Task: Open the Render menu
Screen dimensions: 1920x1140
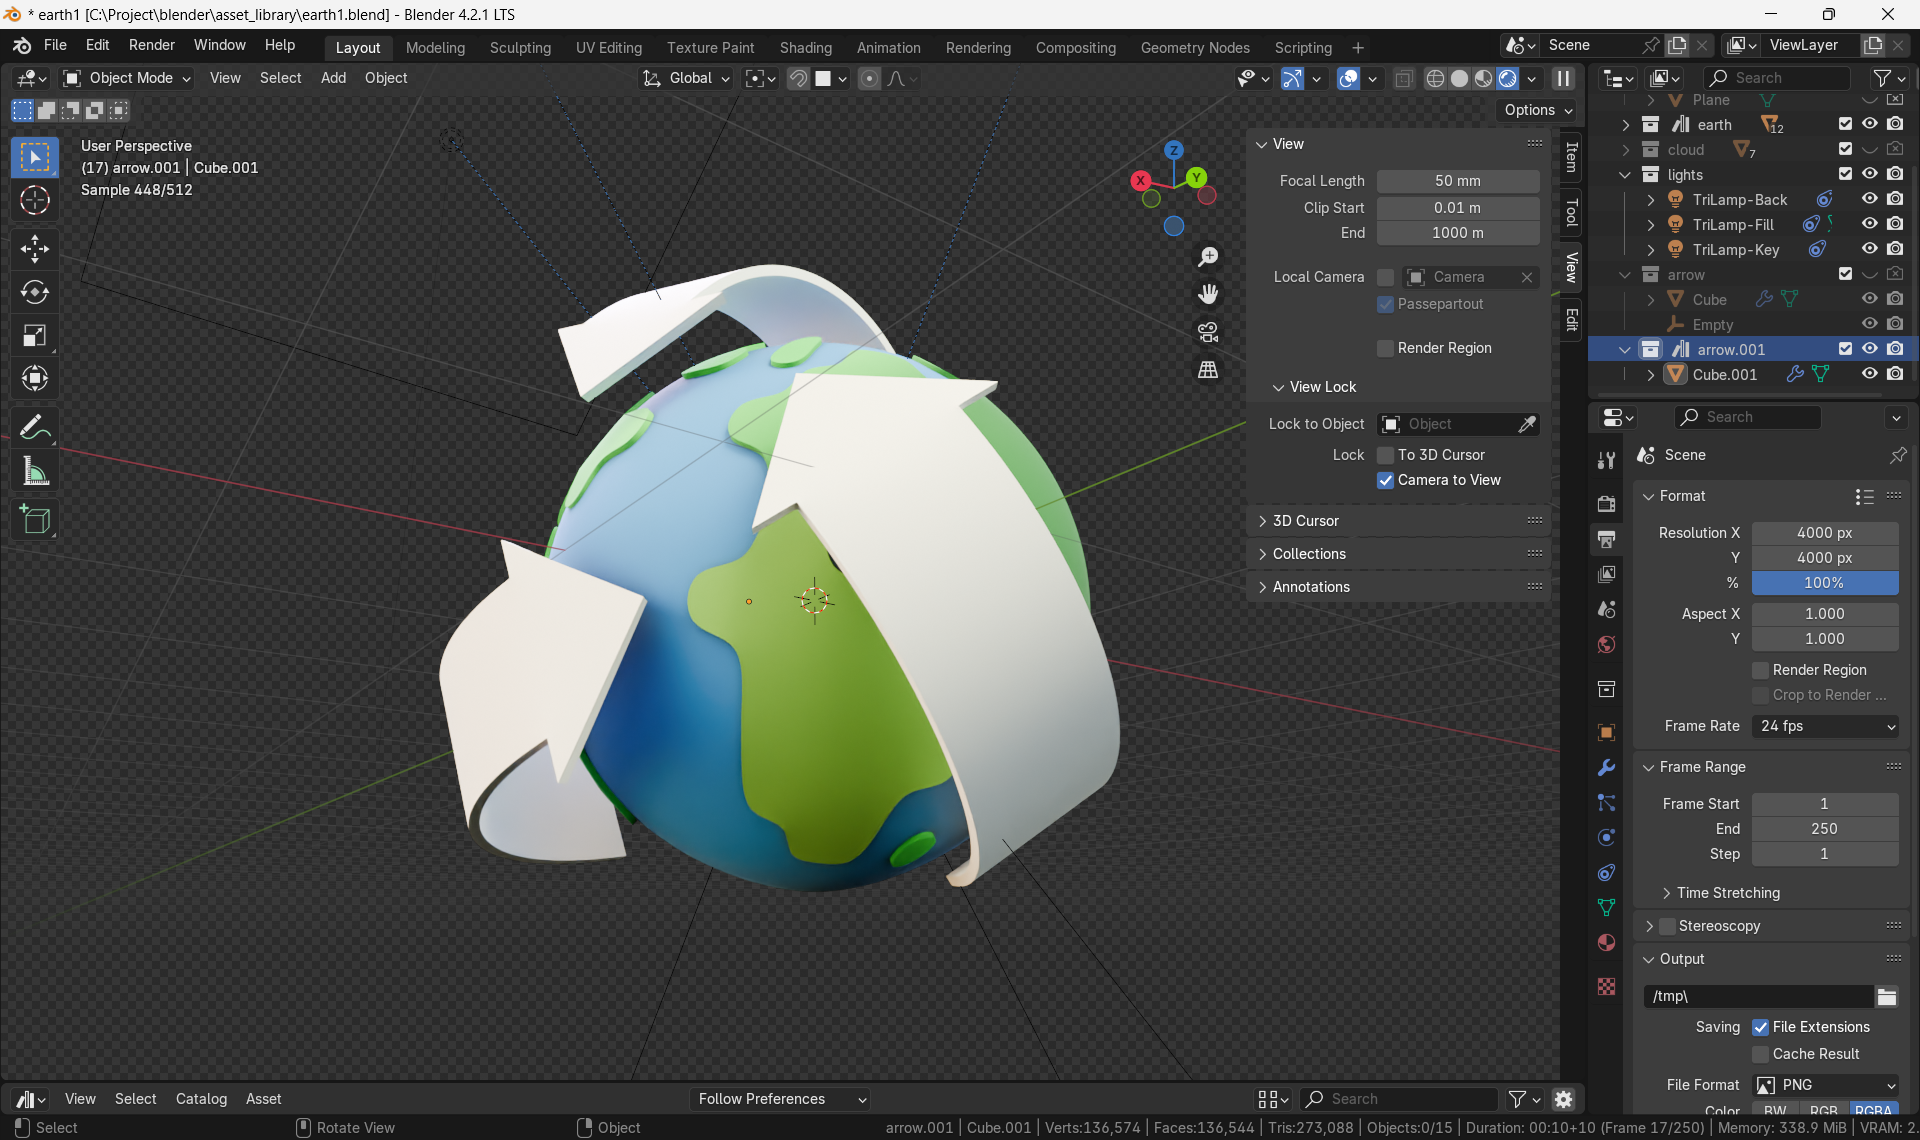Action: pos(151,45)
